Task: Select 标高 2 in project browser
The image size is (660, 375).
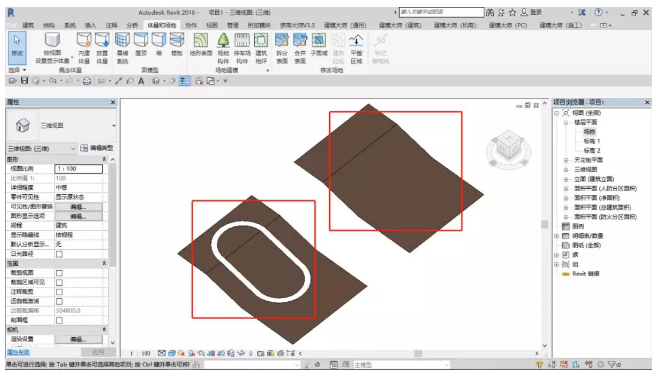Action: 591,151
